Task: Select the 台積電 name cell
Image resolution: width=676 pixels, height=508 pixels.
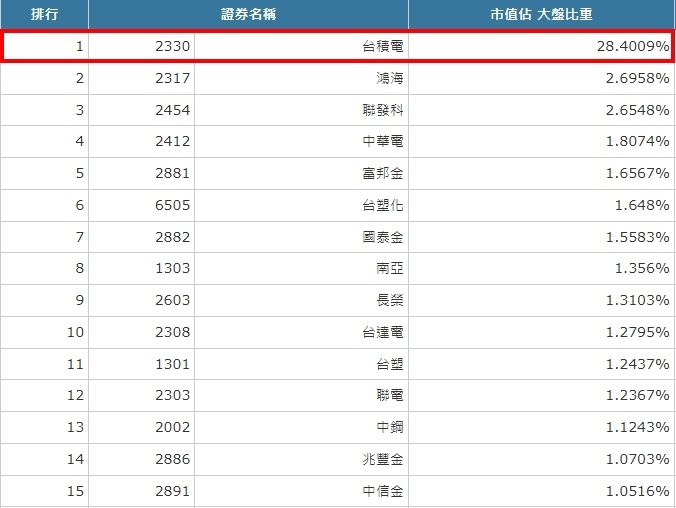Action: tap(383, 46)
